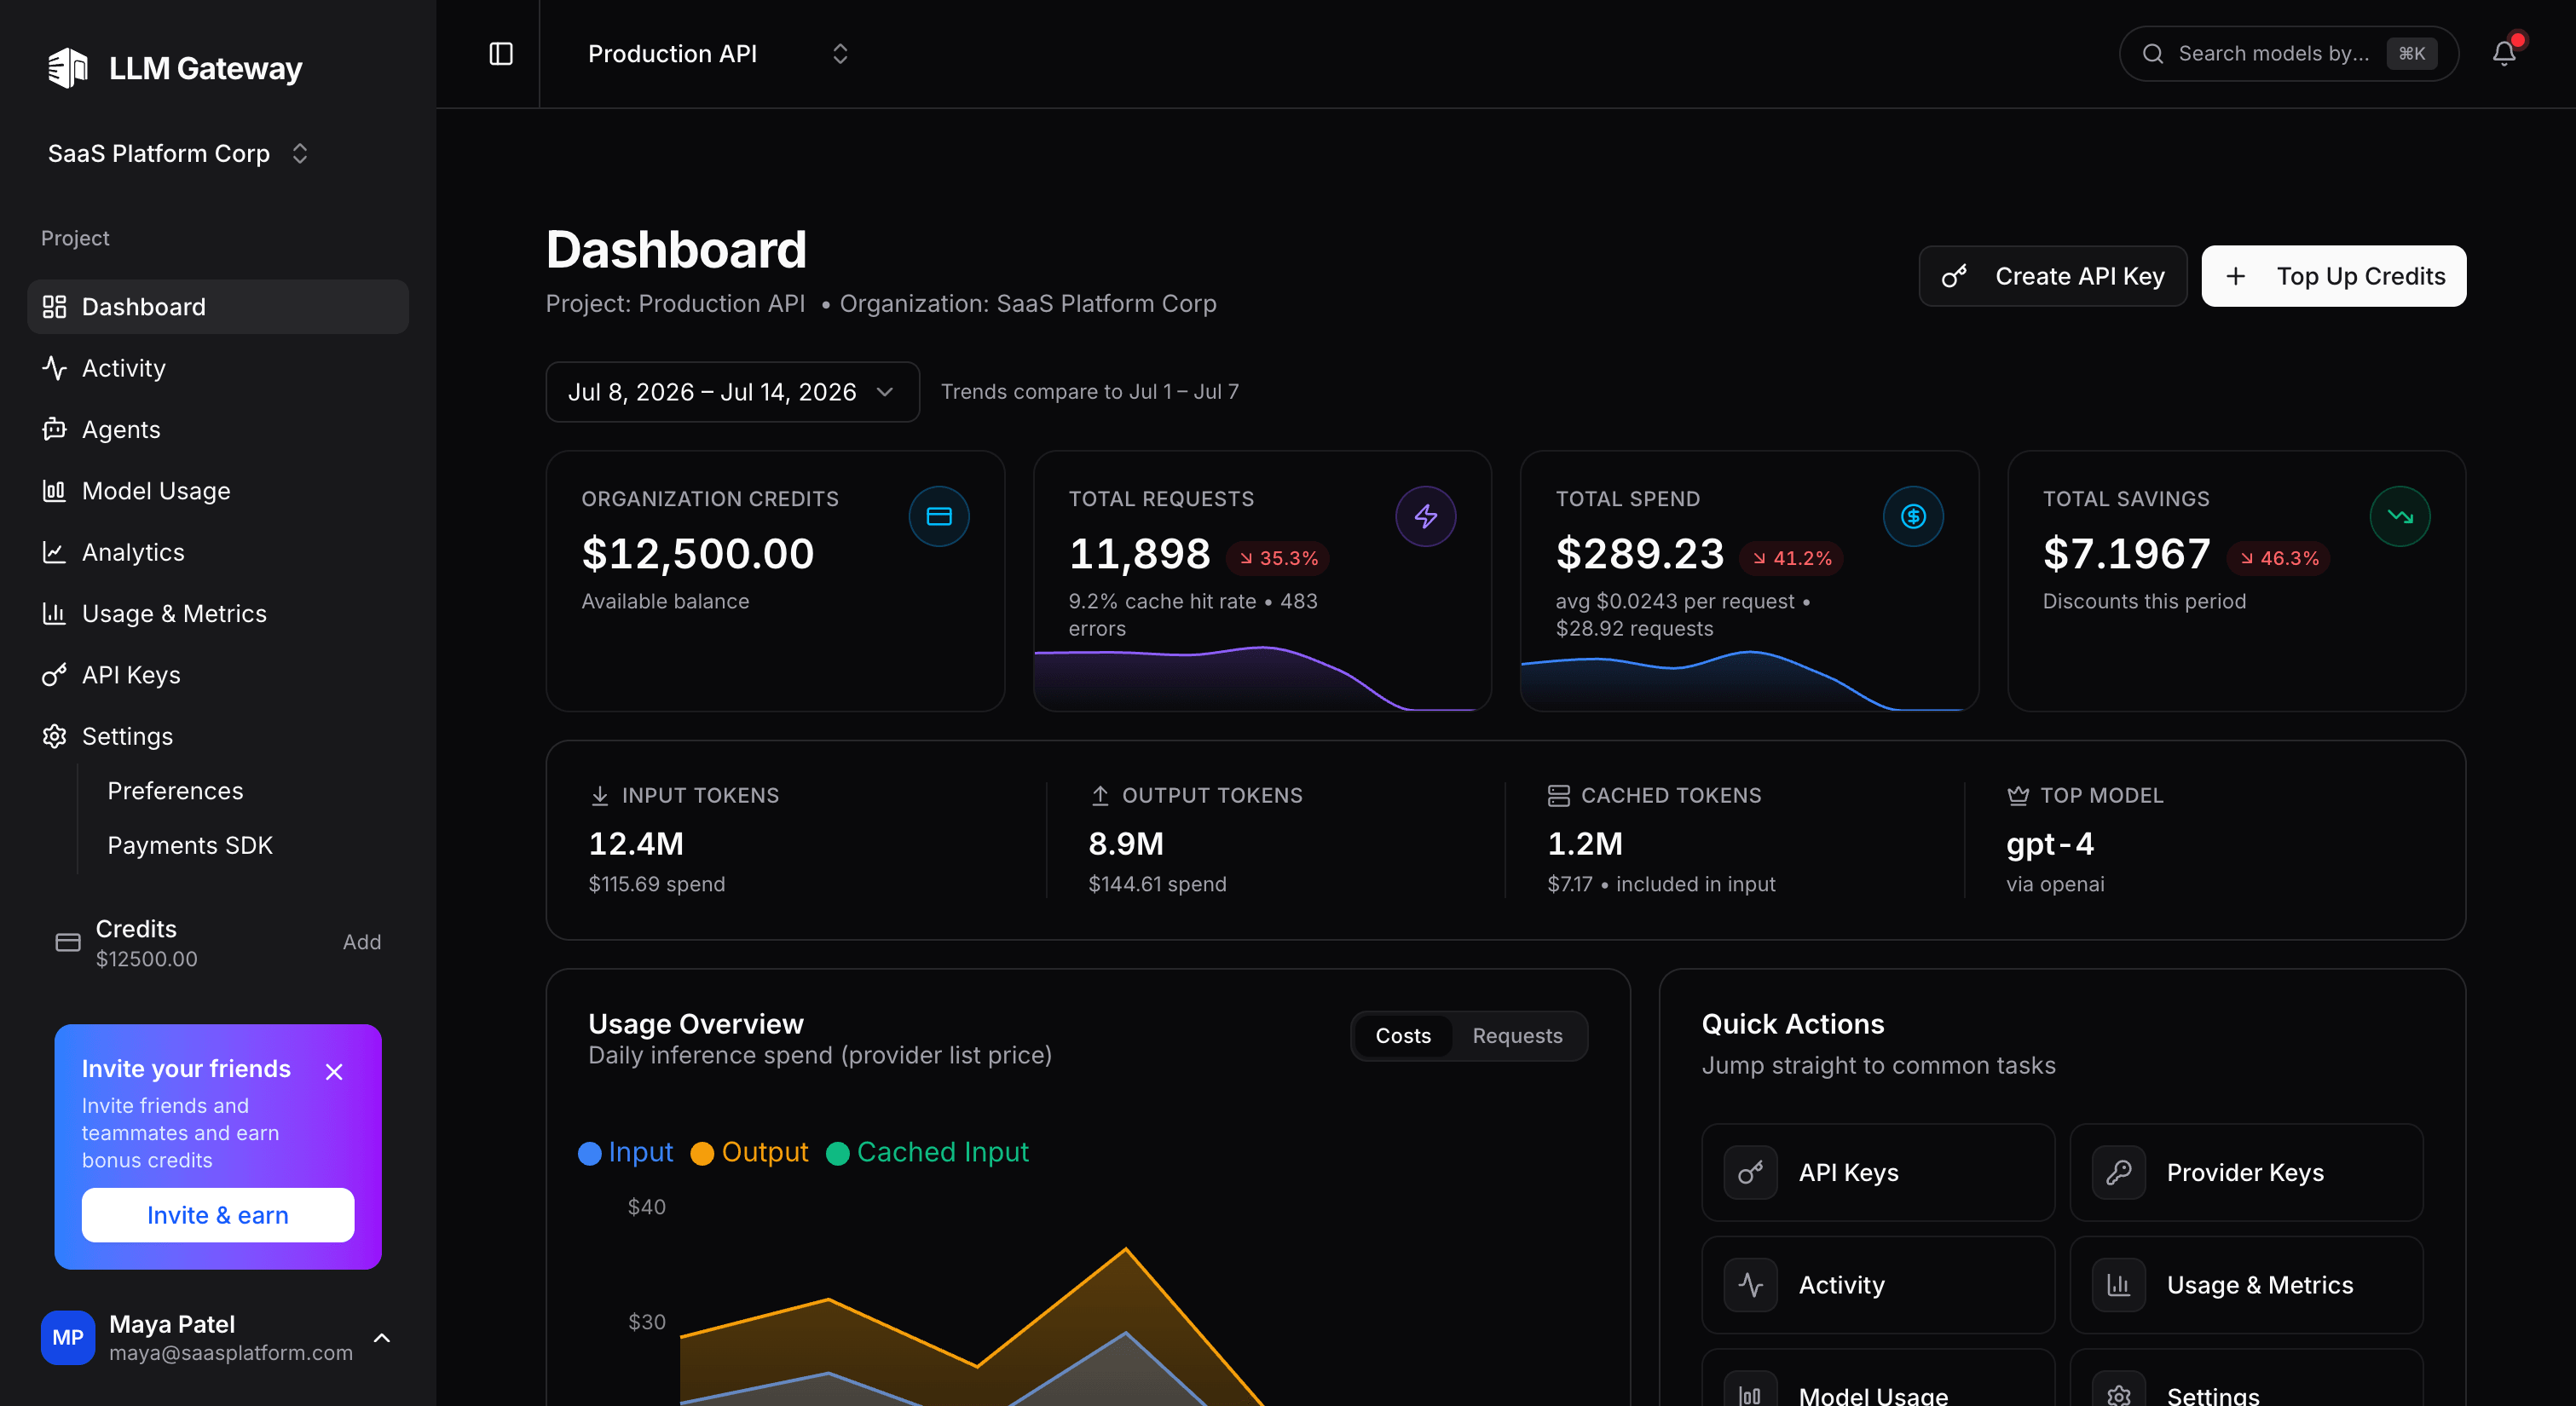This screenshot has width=2576, height=1406.
Task: Click the Usage & Metrics bar icon in sidebar
Action: [54, 613]
